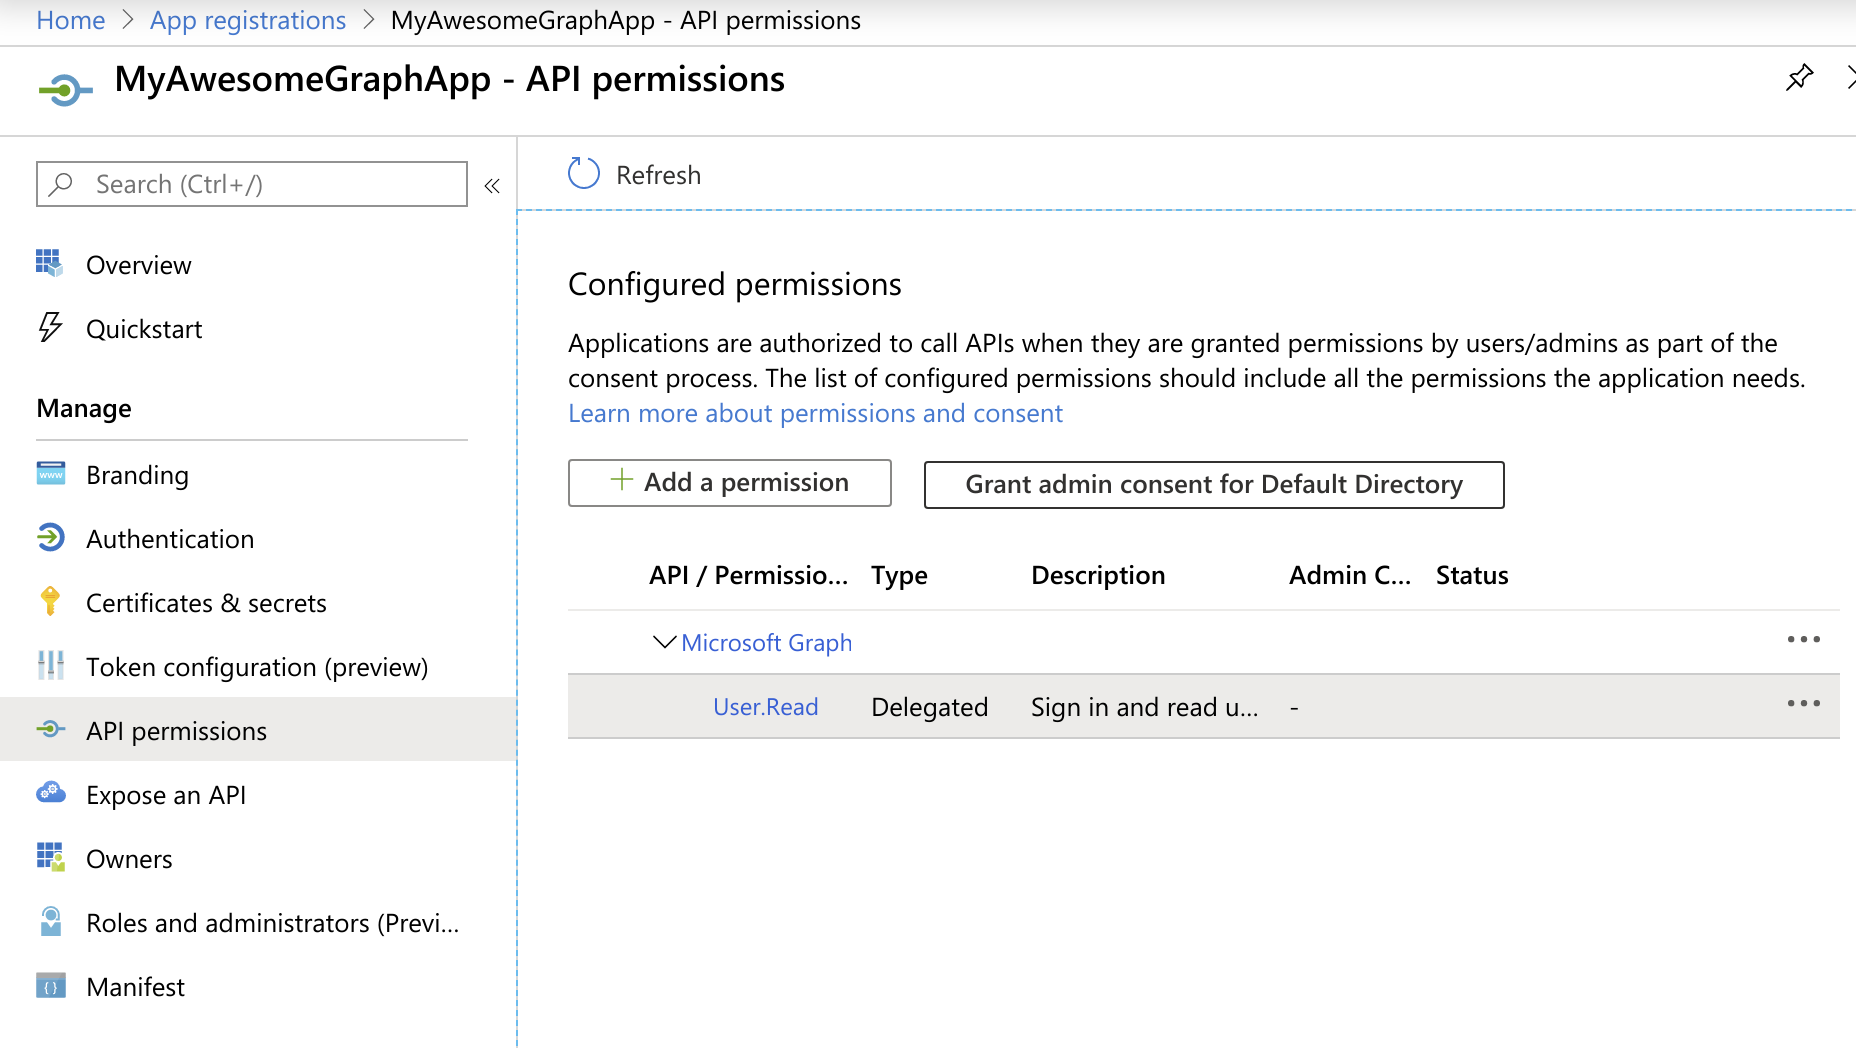Click inside the Search (Ctrl+/) field
Screen dimensions: 1856x1048
(x=250, y=184)
